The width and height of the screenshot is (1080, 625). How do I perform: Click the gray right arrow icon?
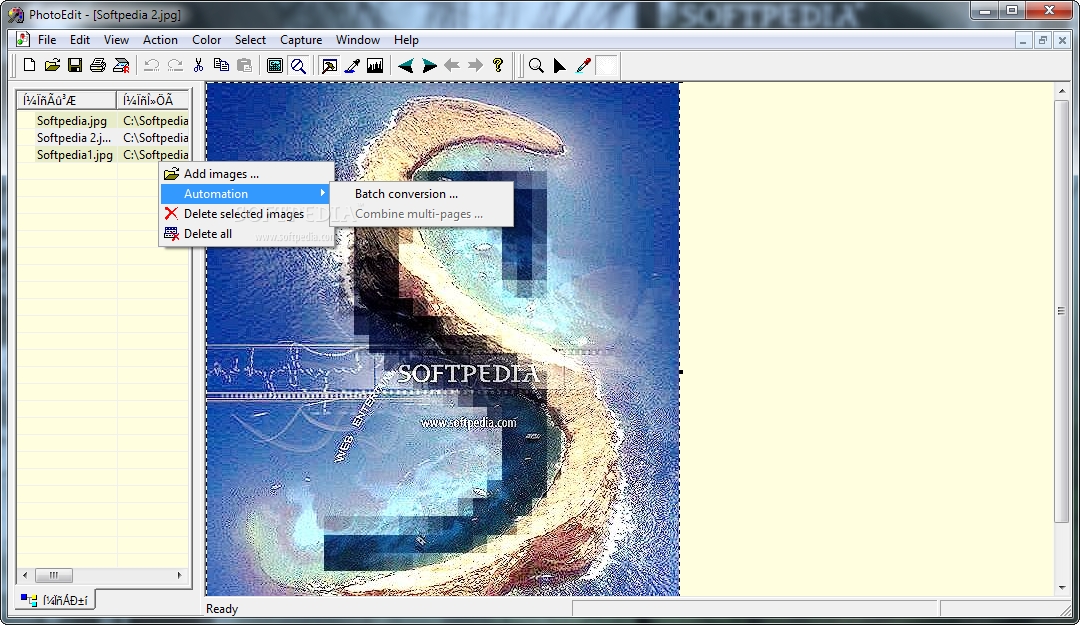[x=475, y=65]
